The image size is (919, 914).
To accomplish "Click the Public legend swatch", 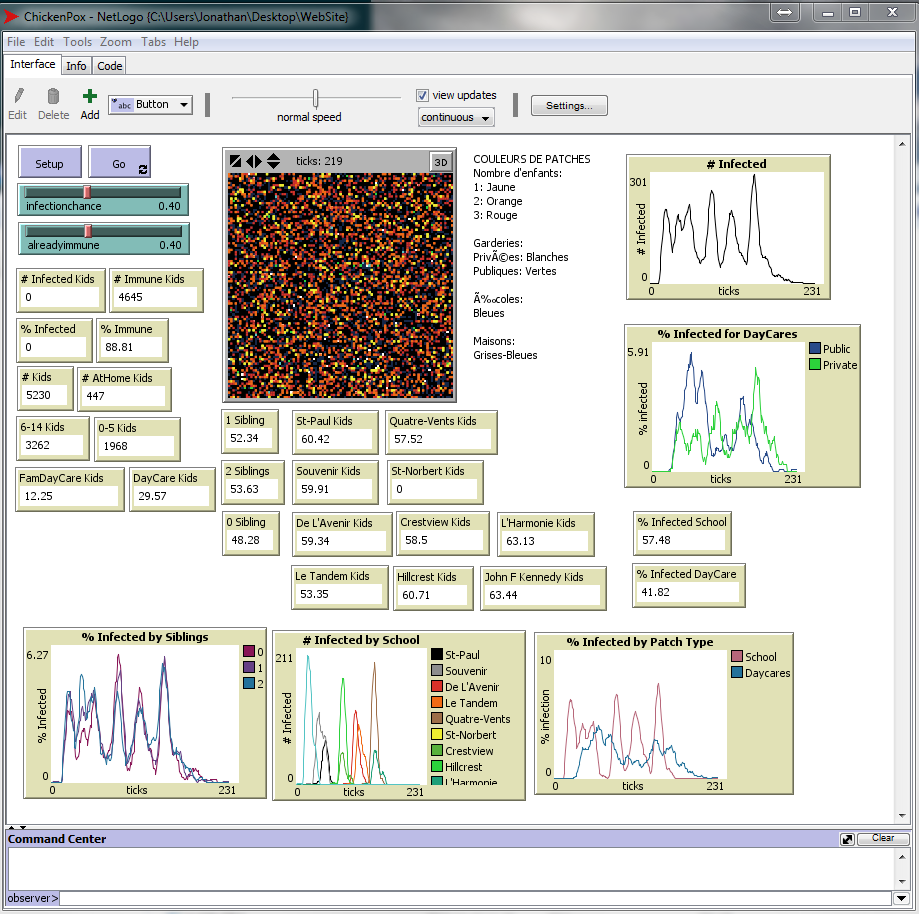I will click(x=814, y=348).
